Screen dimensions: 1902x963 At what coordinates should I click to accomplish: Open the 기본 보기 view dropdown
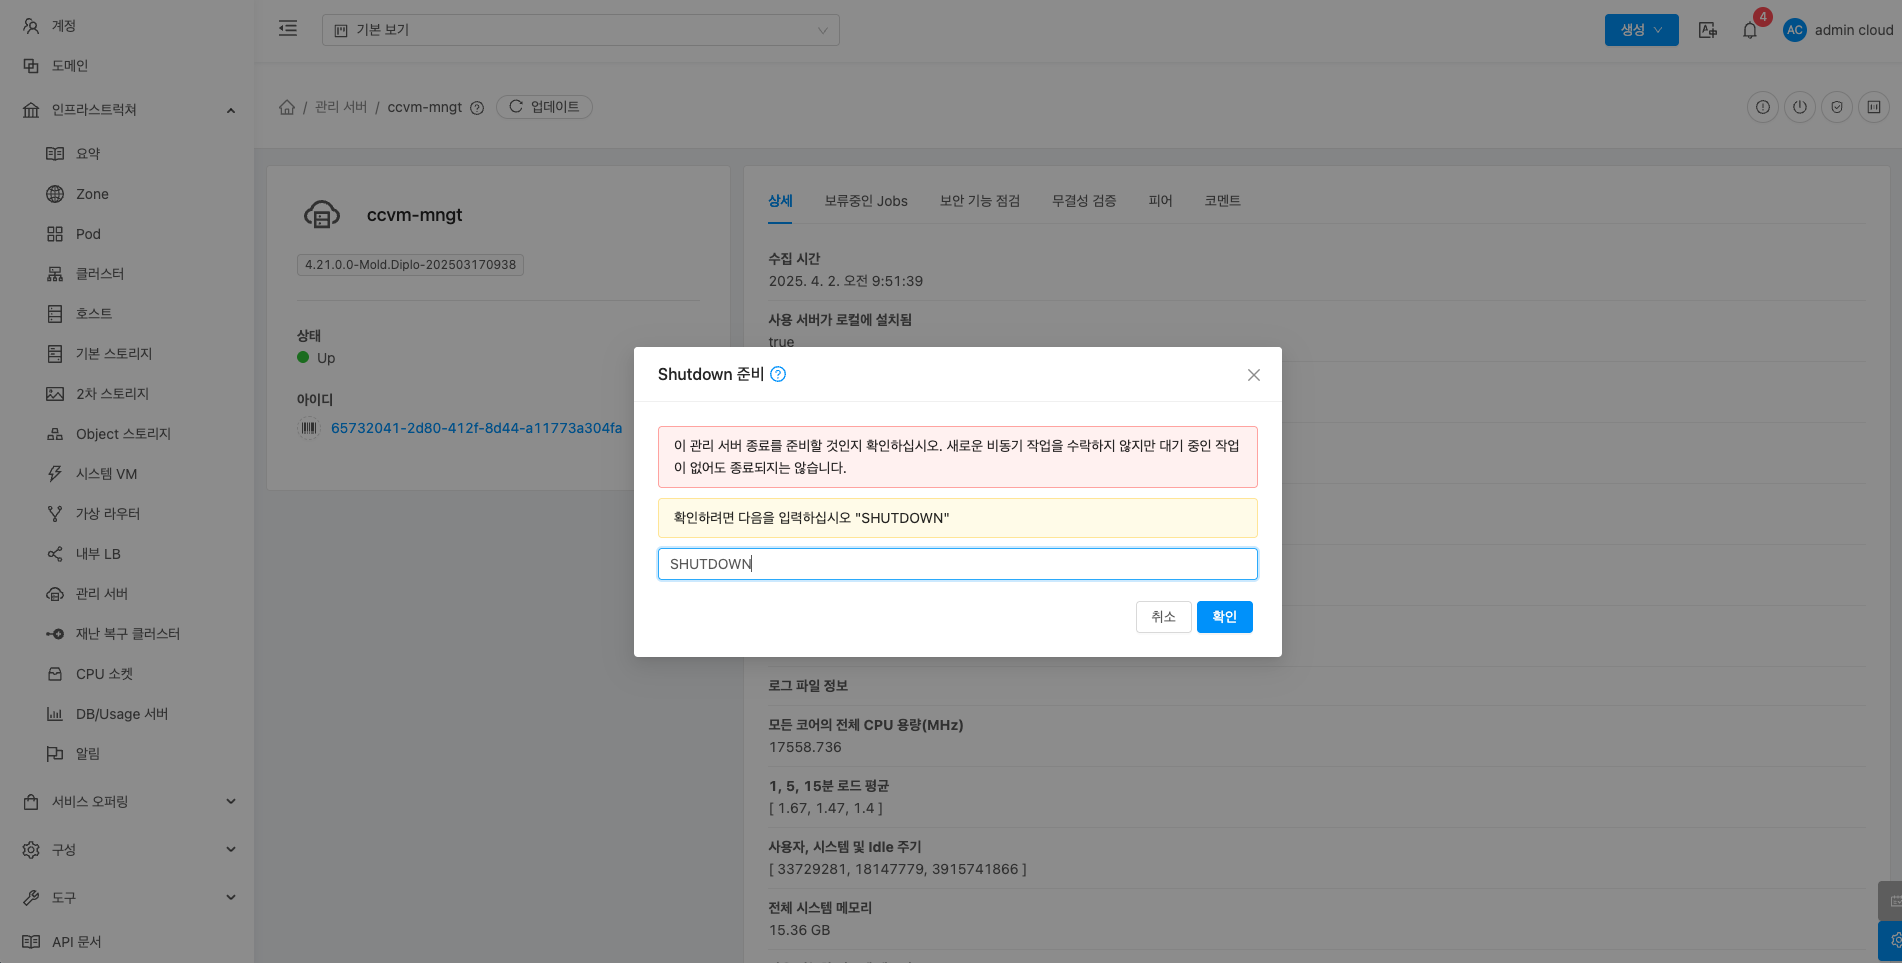coord(580,30)
